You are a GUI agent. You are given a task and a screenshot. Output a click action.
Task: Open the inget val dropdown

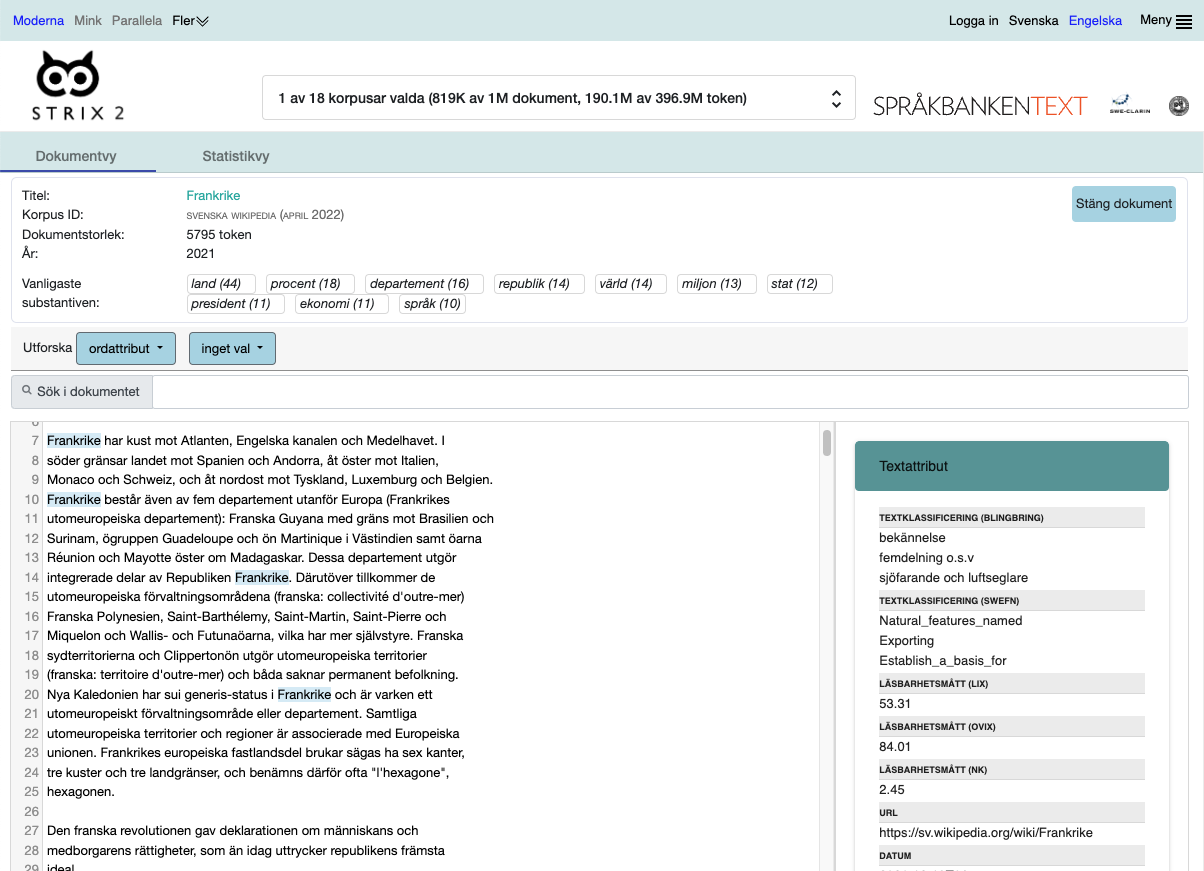232,348
